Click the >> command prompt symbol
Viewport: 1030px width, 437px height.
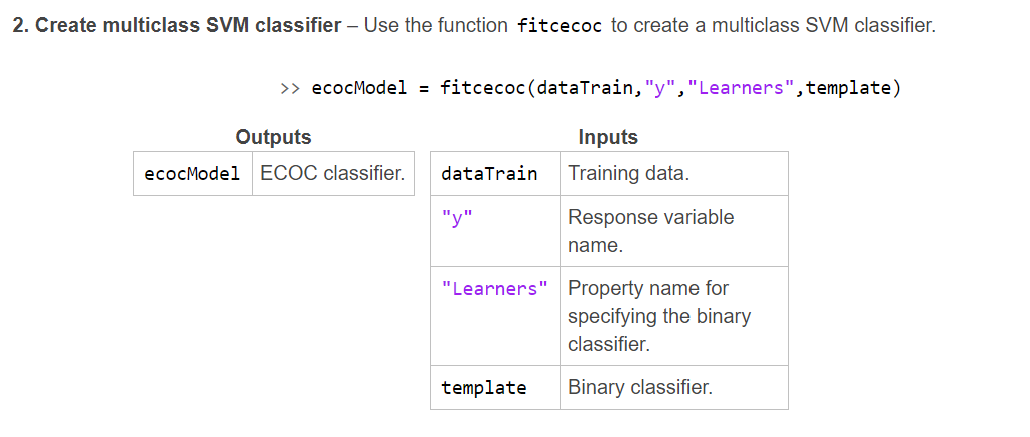pos(290,88)
